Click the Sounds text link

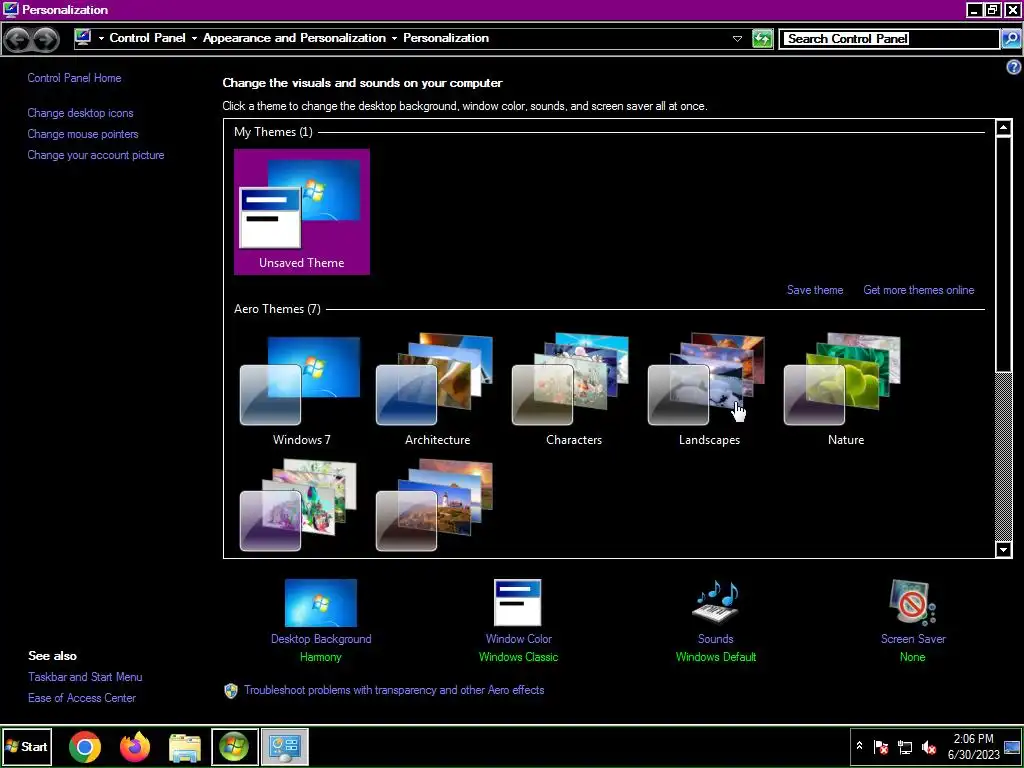coord(716,639)
